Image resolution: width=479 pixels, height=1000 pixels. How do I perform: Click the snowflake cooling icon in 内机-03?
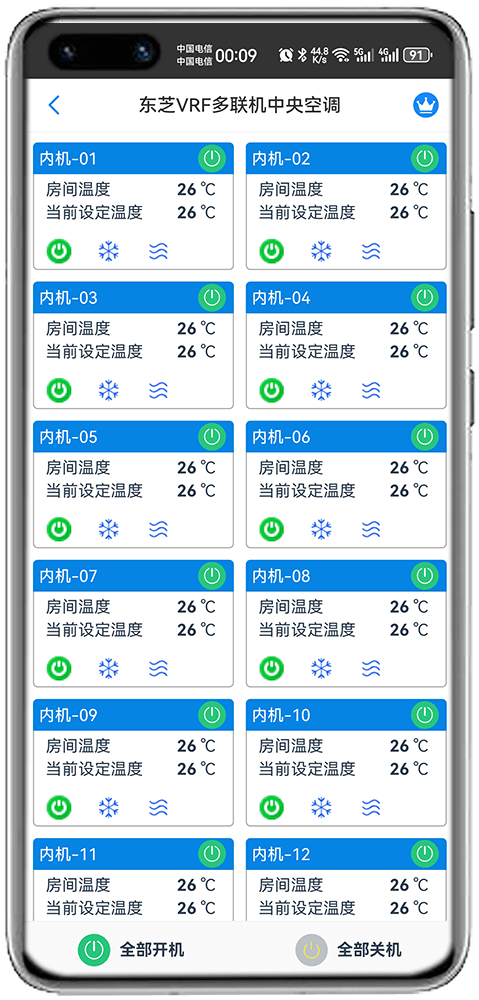109,390
